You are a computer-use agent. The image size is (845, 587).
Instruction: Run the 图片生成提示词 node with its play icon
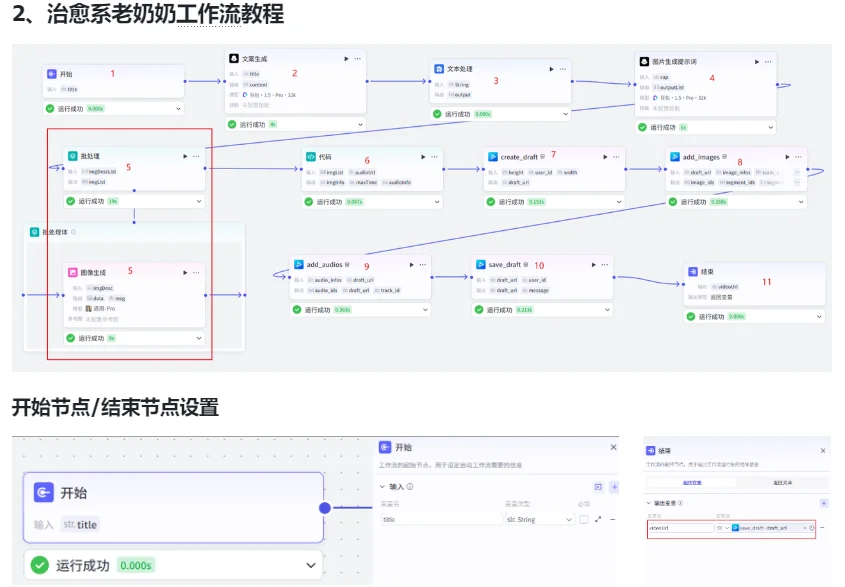[757, 62]
